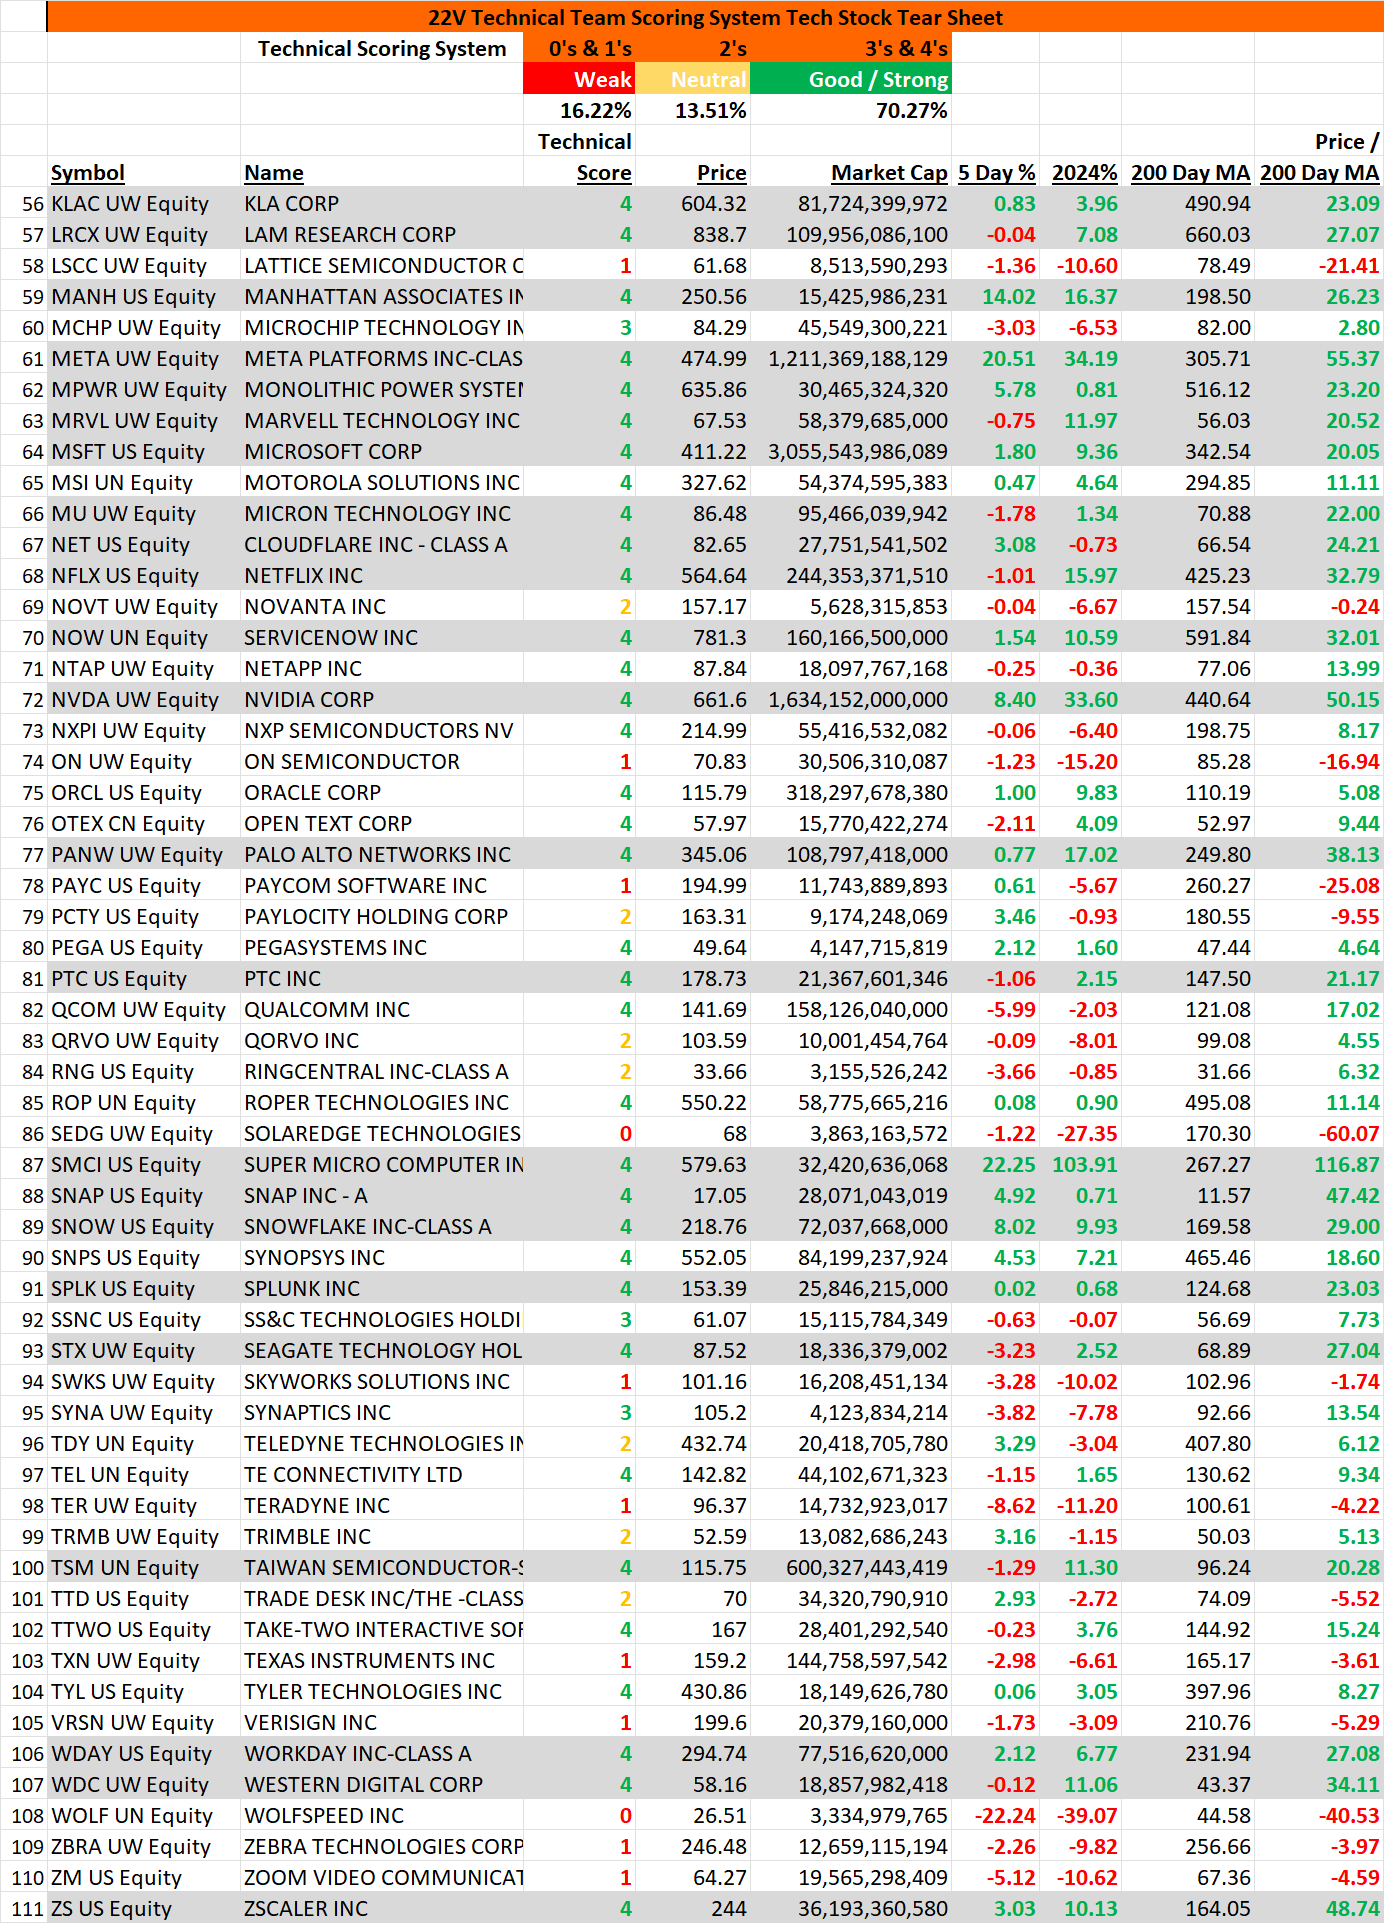This screenshot has height=1923, width=1384.
Task: Click the "ORACLE CORP" name cell
Action: click(x=382, y=792)
